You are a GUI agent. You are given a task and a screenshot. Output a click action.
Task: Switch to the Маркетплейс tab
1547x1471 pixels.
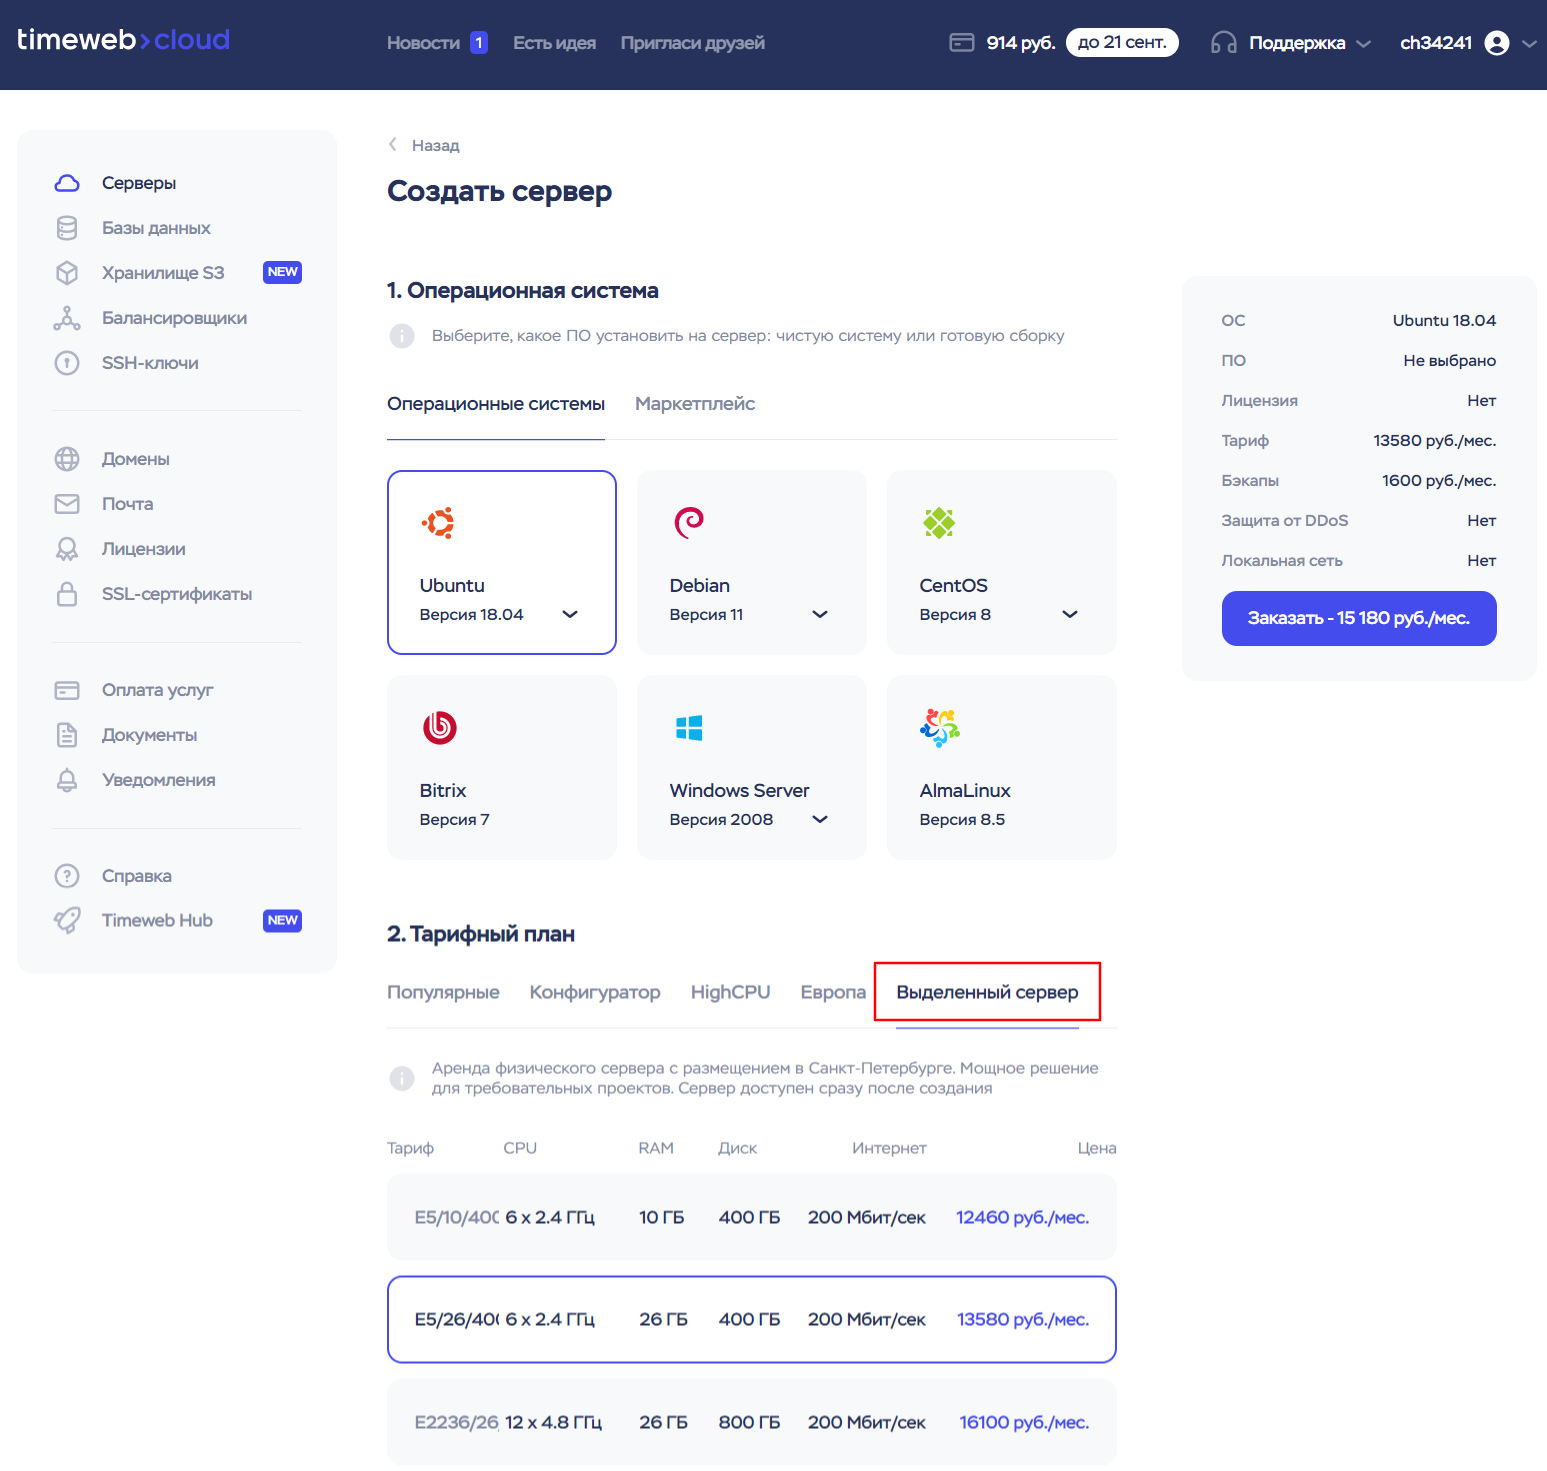(695, 404)
